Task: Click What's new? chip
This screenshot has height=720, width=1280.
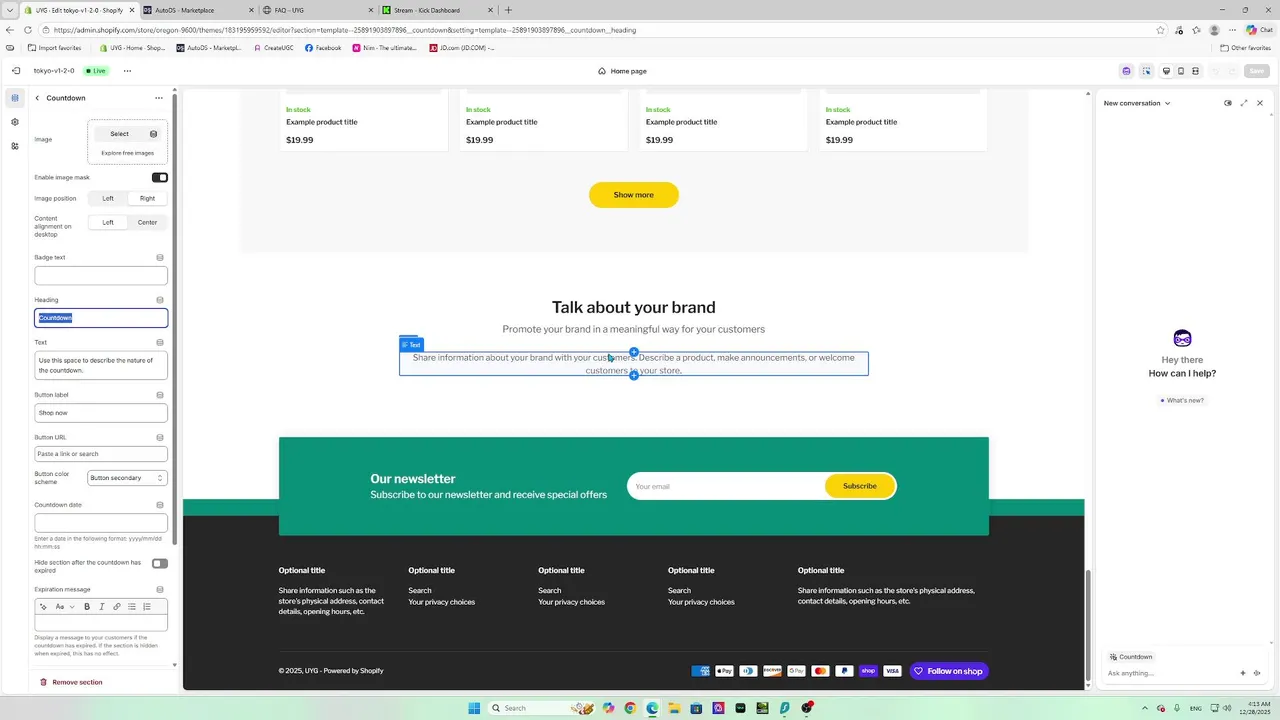Action: [x=1182, y=400]
